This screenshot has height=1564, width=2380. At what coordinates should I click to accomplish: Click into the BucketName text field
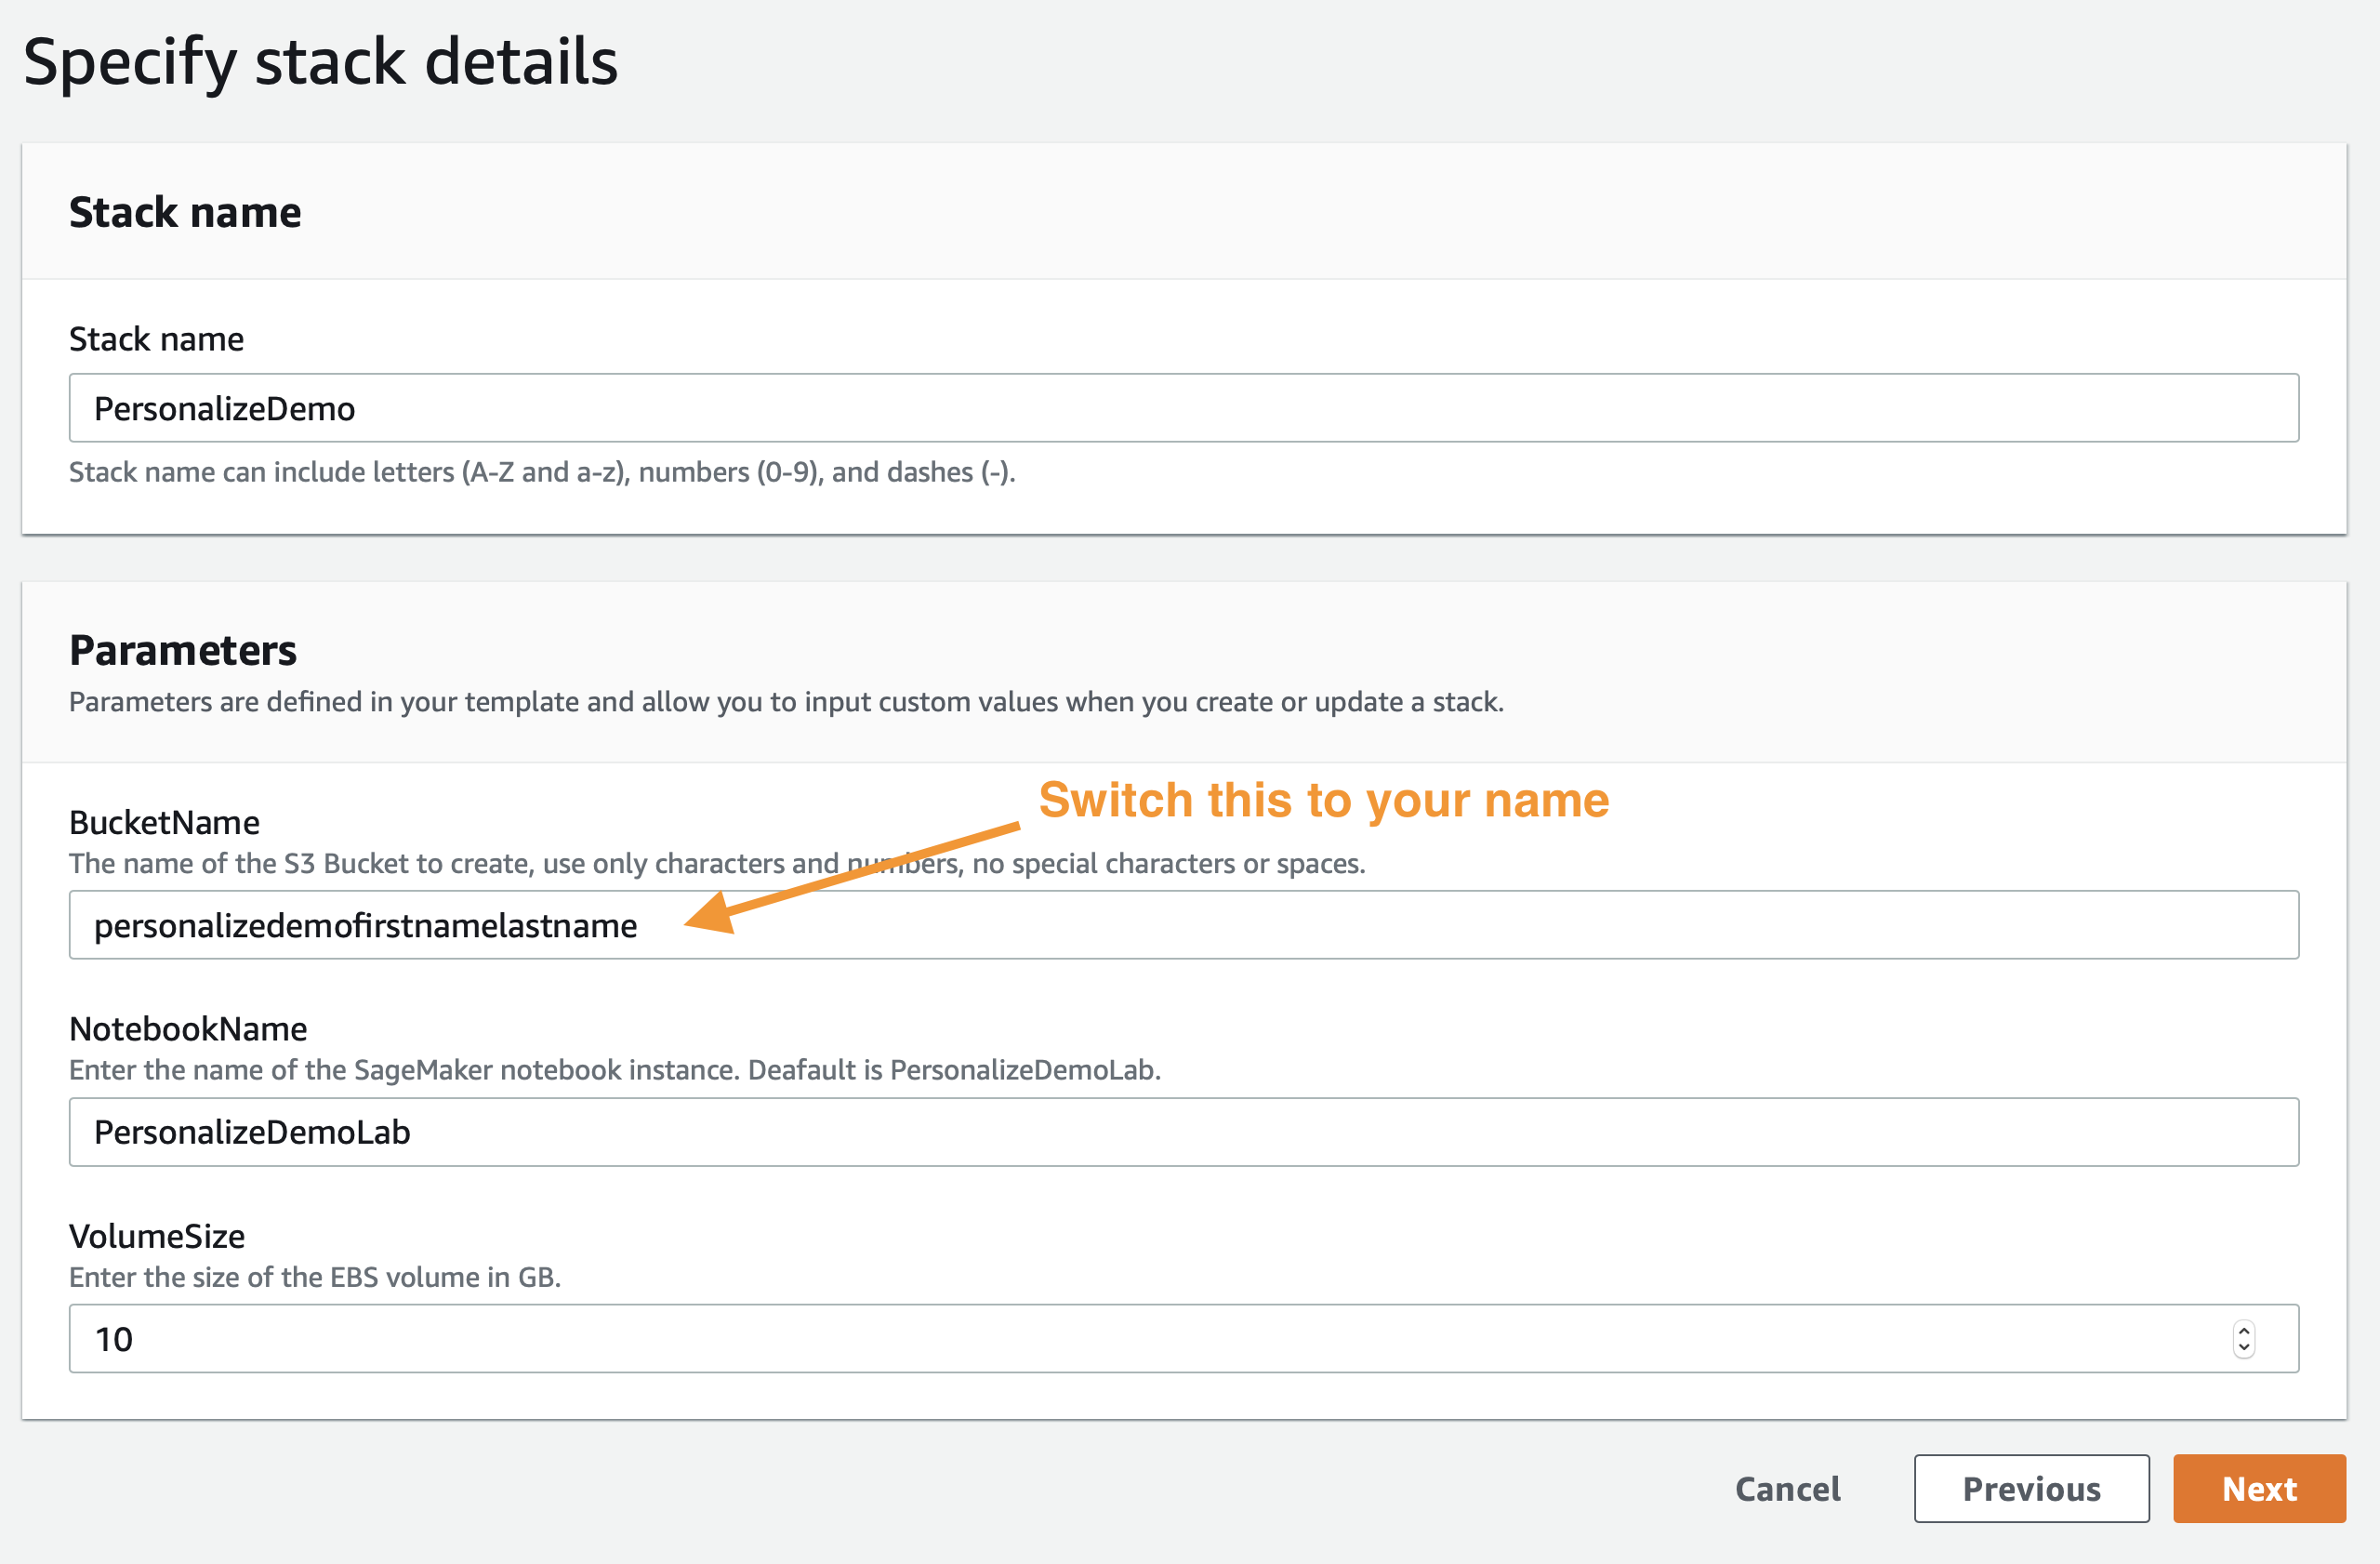1184,925
